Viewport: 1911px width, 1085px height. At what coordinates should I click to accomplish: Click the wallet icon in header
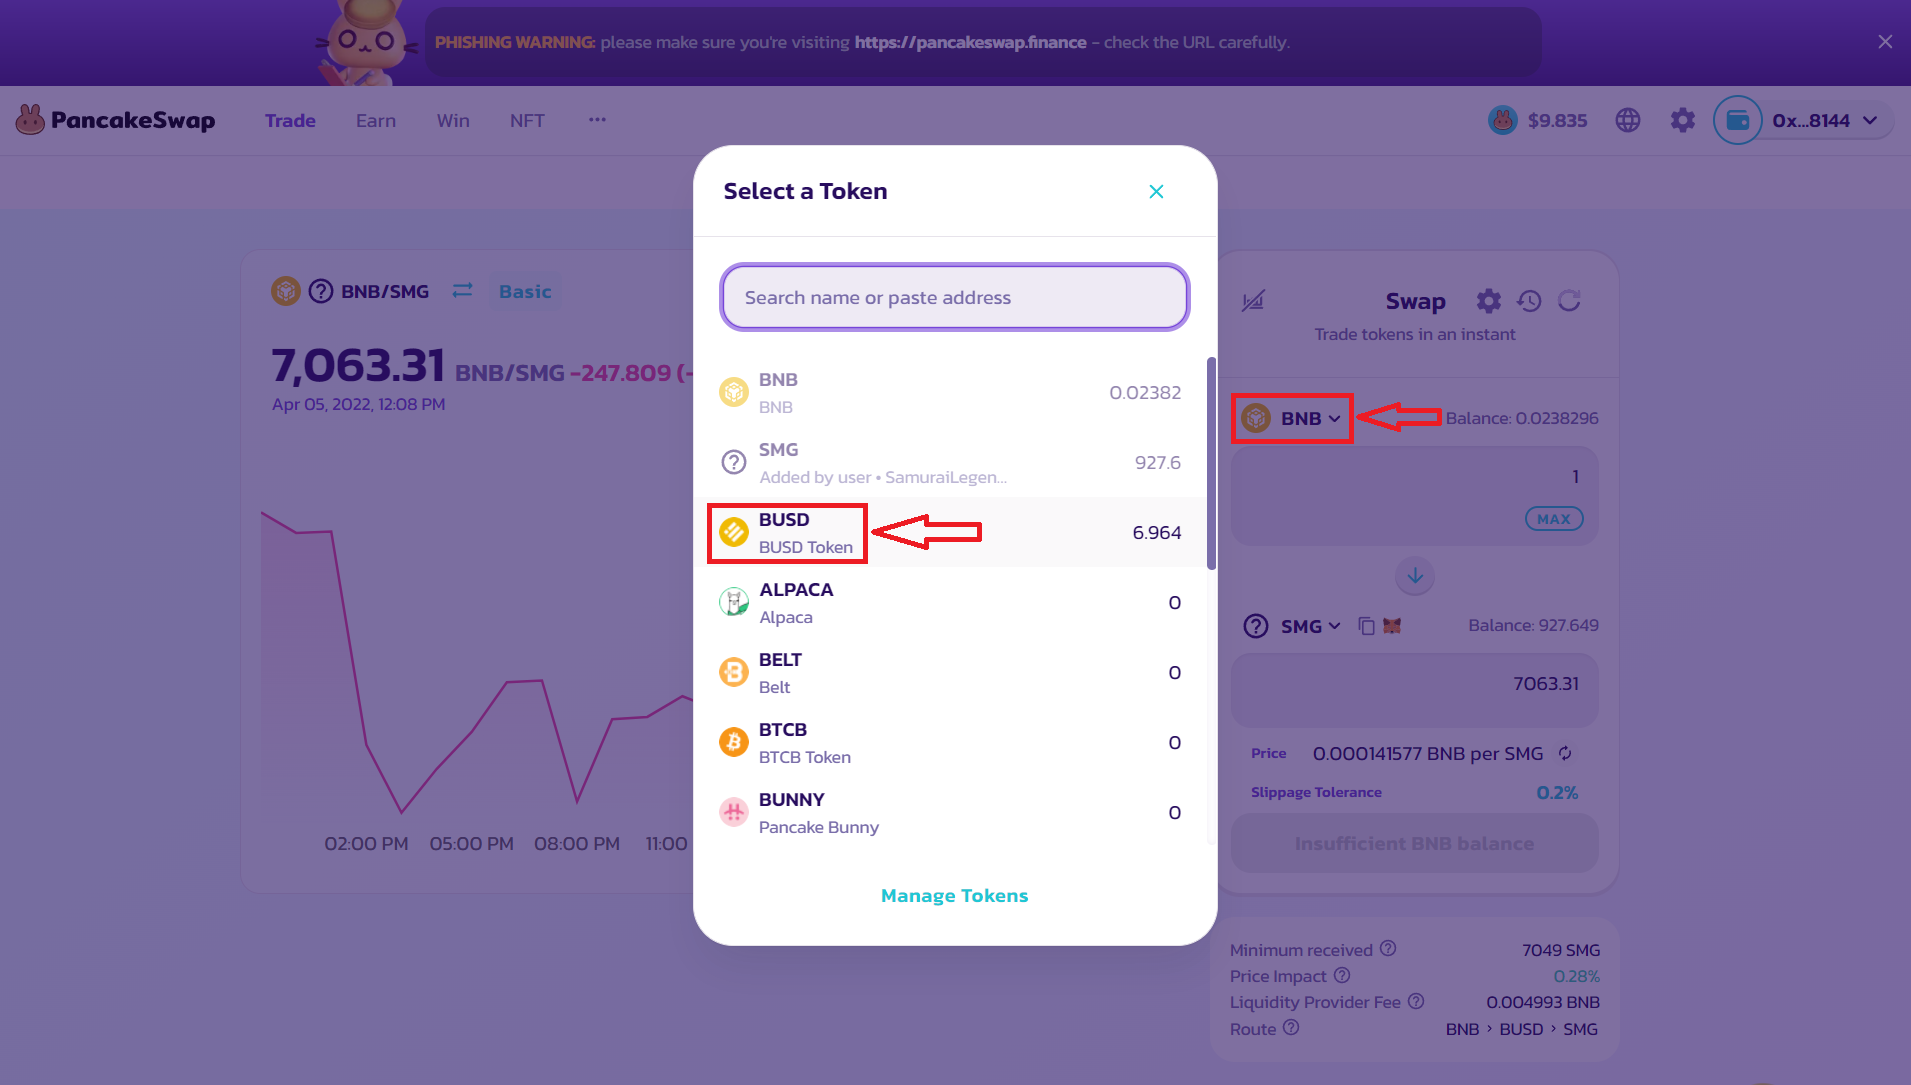coord(1738,120)
